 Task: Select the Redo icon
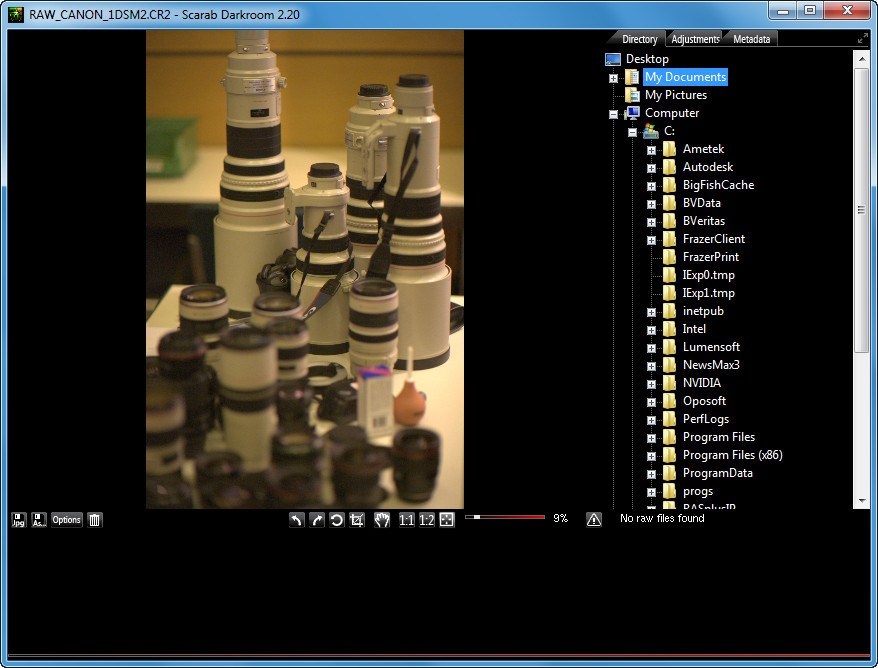tap(317, 519)
